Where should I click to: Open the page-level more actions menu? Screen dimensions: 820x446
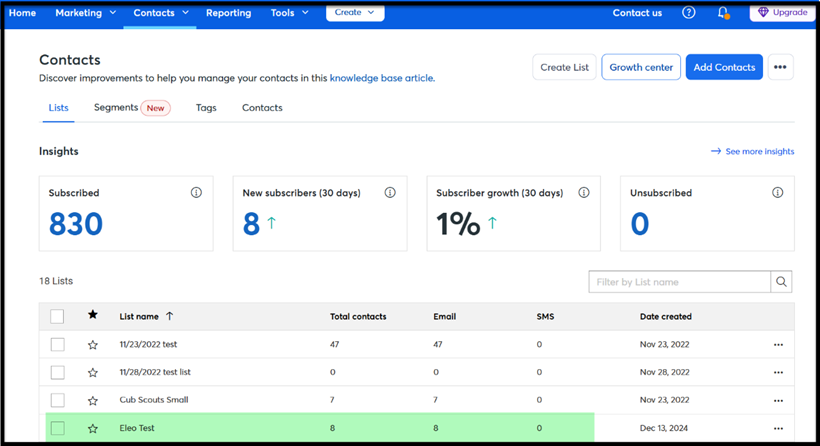(780, 67)
